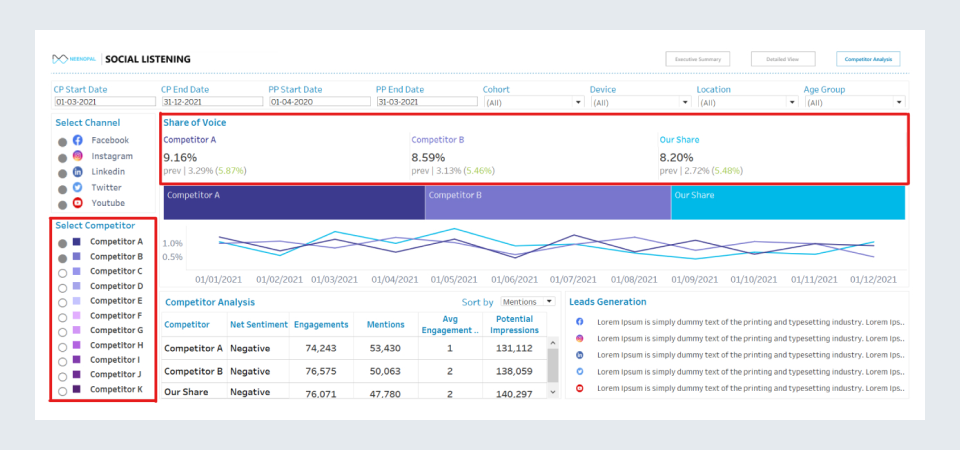Select Competitor F radio button

point(62,318)
